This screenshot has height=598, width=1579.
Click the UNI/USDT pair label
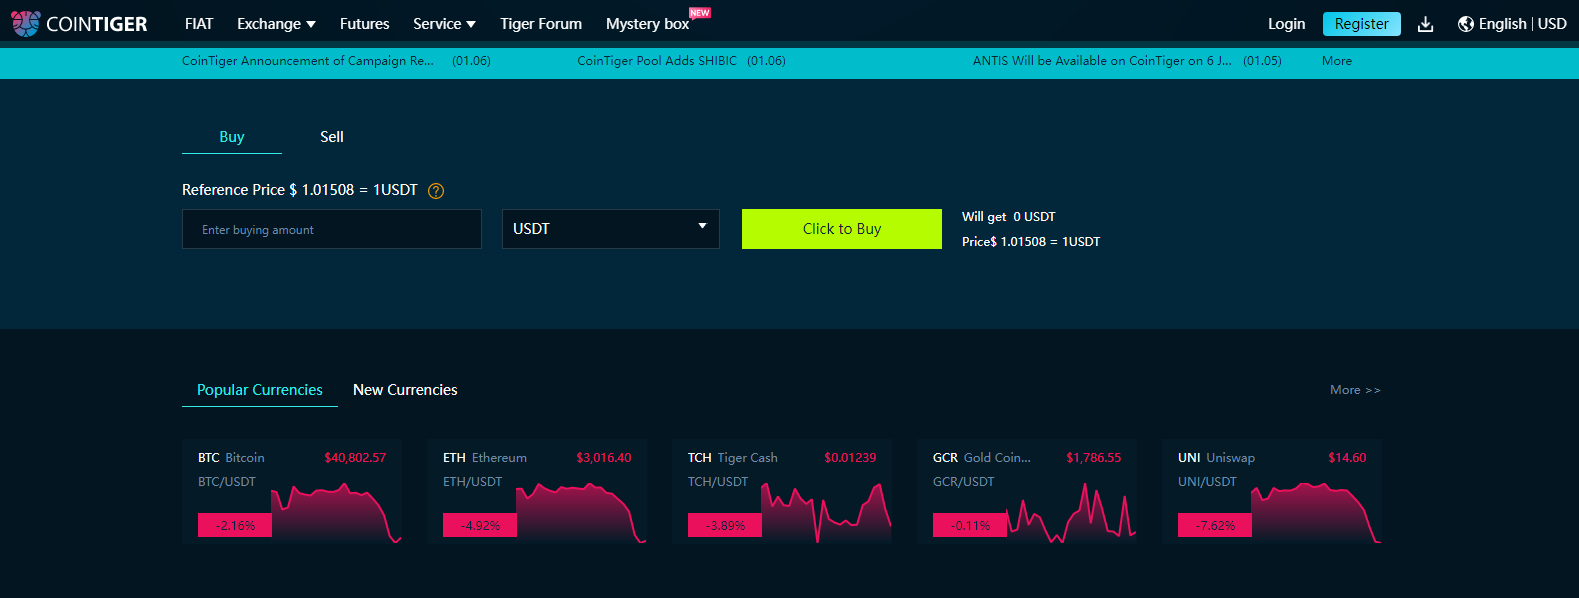[1208, 482]
